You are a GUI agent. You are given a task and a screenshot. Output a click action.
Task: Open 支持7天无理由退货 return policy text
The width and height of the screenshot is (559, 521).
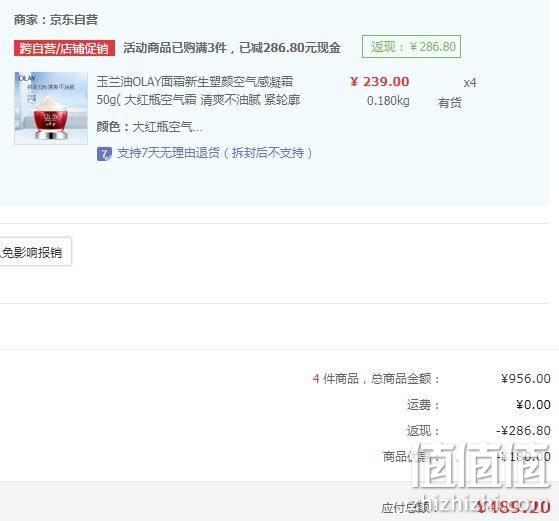click(215, 153)
